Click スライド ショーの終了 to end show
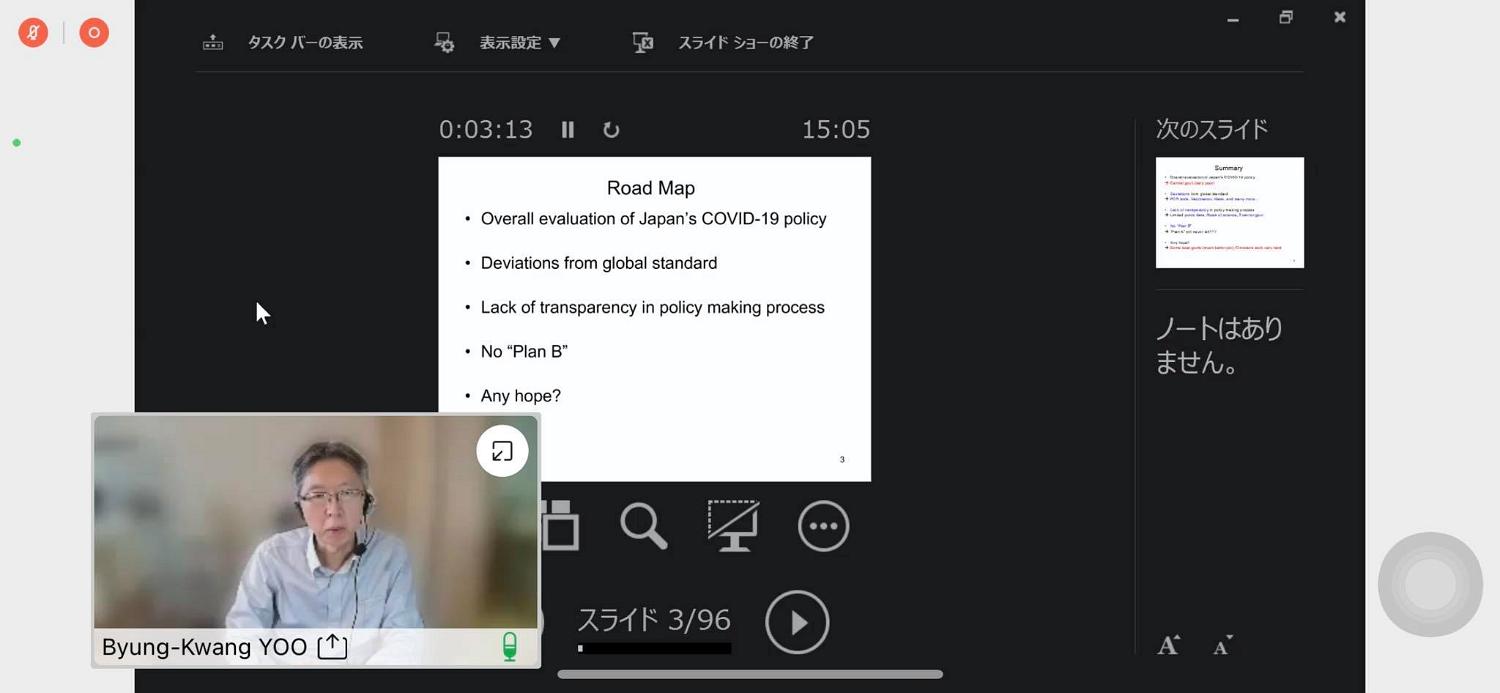The image size is (1500, 693). (724, 43)
